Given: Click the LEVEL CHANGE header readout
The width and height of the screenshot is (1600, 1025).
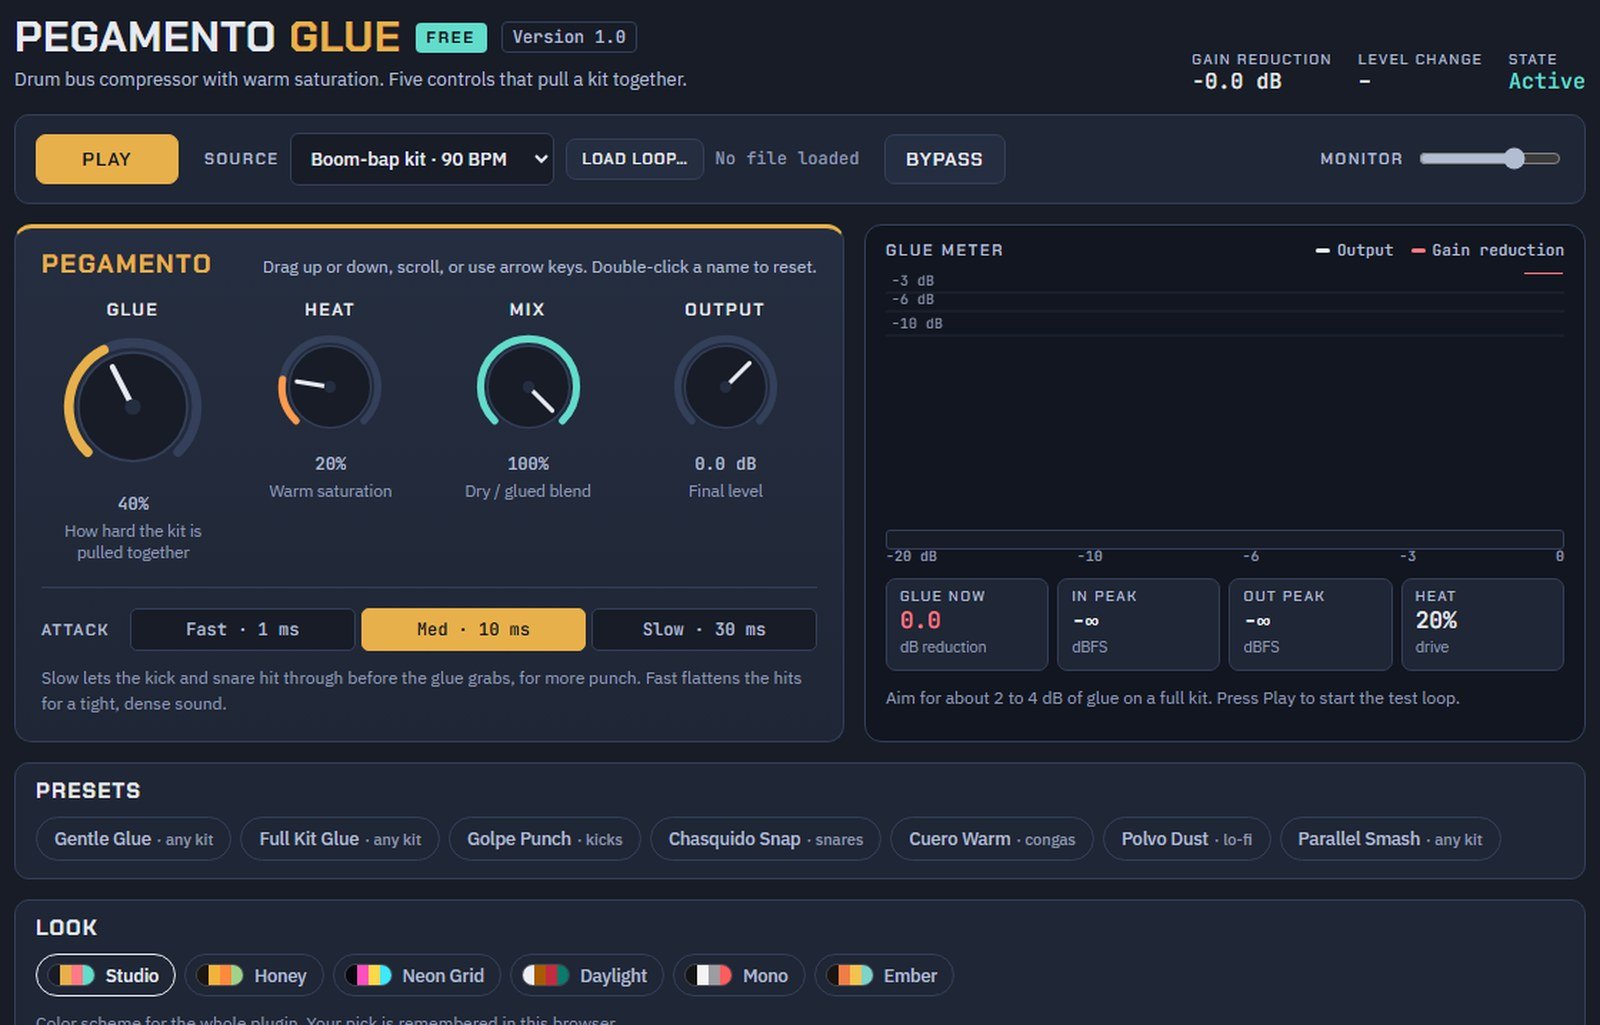Looking at the screenshot, I should 1419,71.
